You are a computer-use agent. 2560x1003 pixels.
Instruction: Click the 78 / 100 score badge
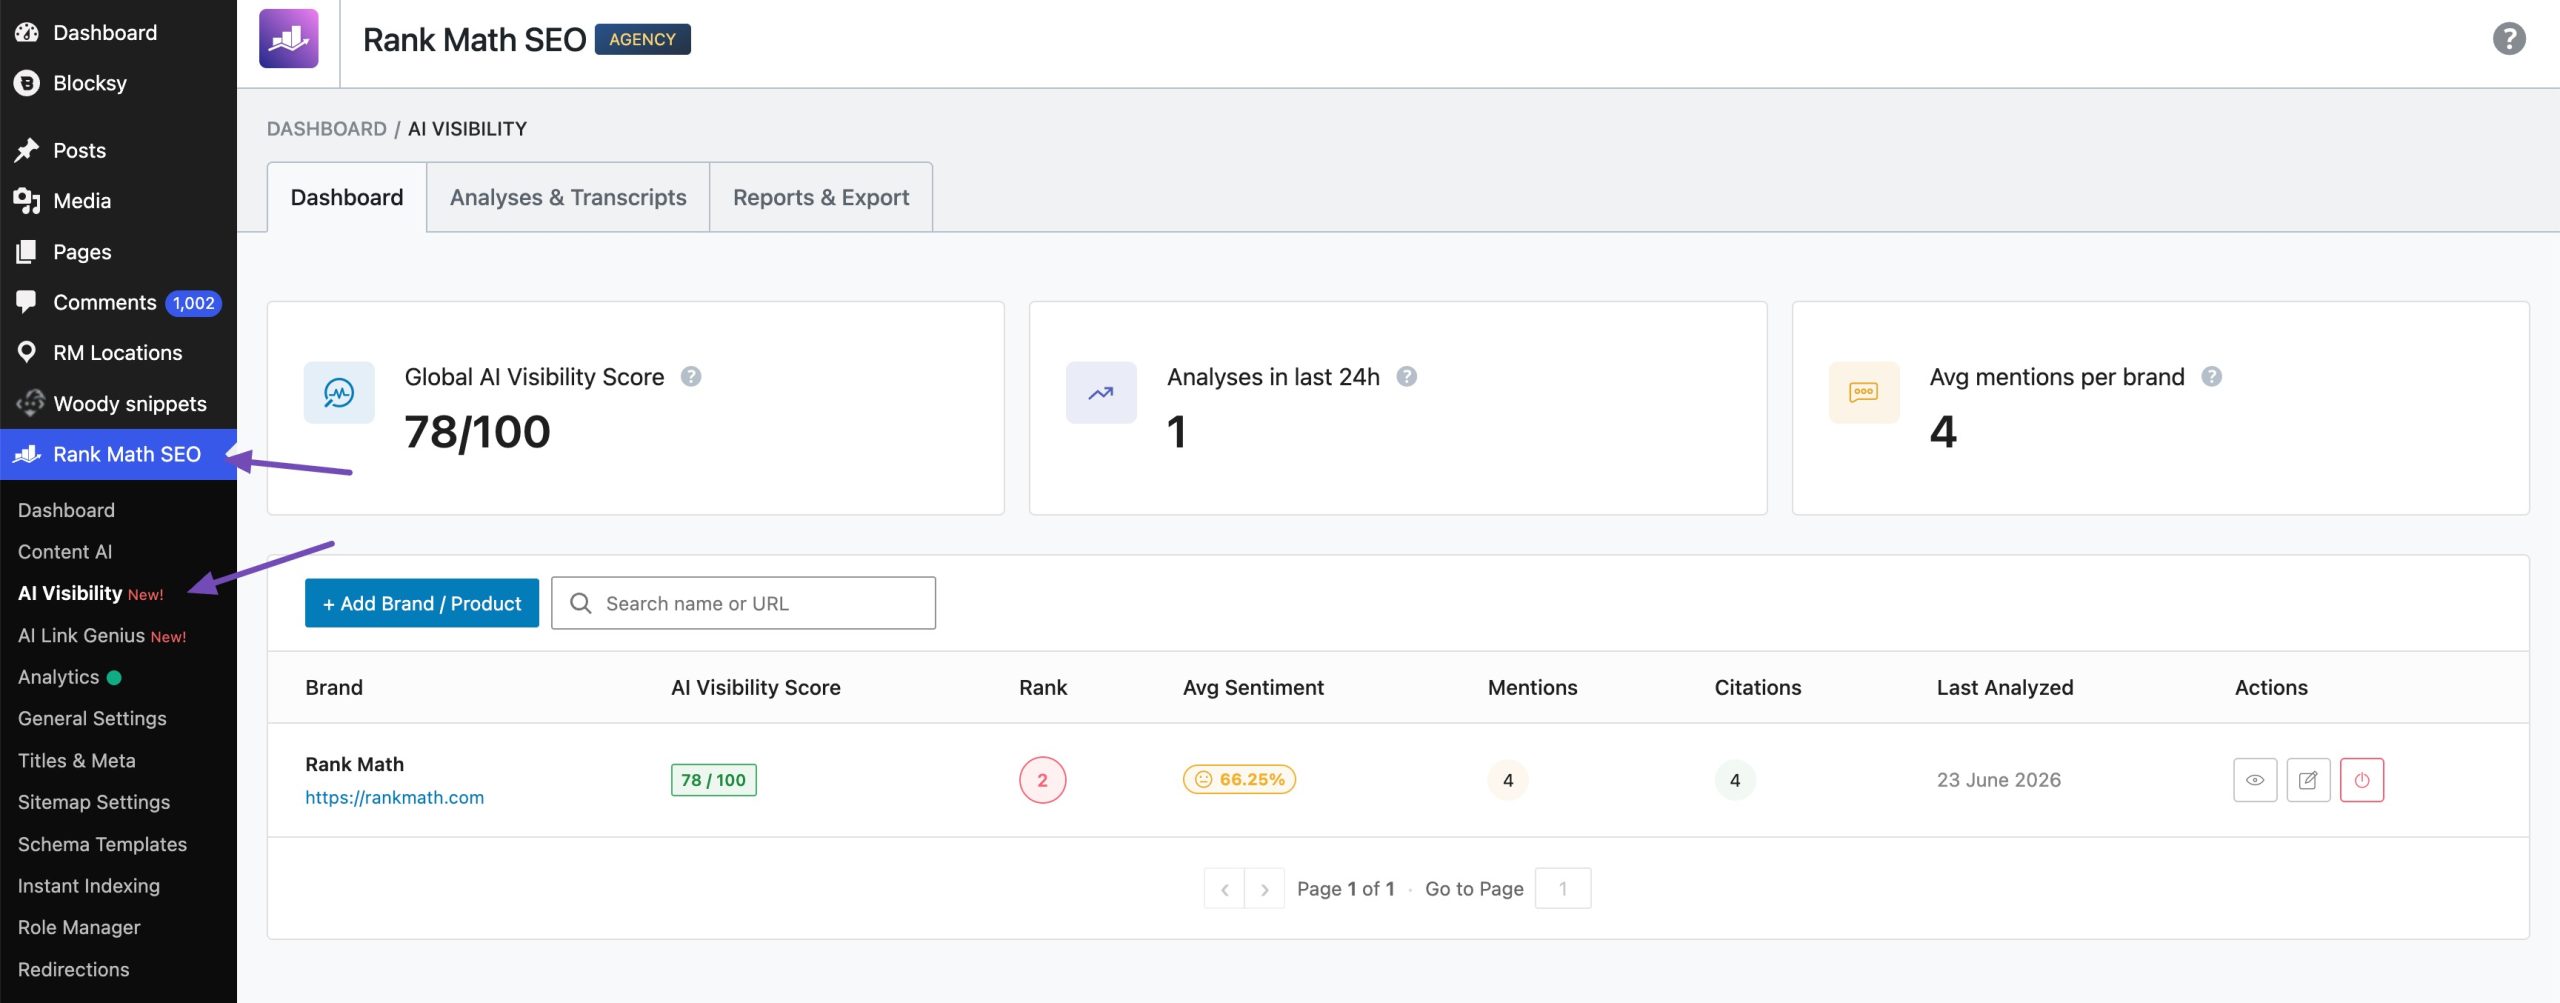[713, 780]
